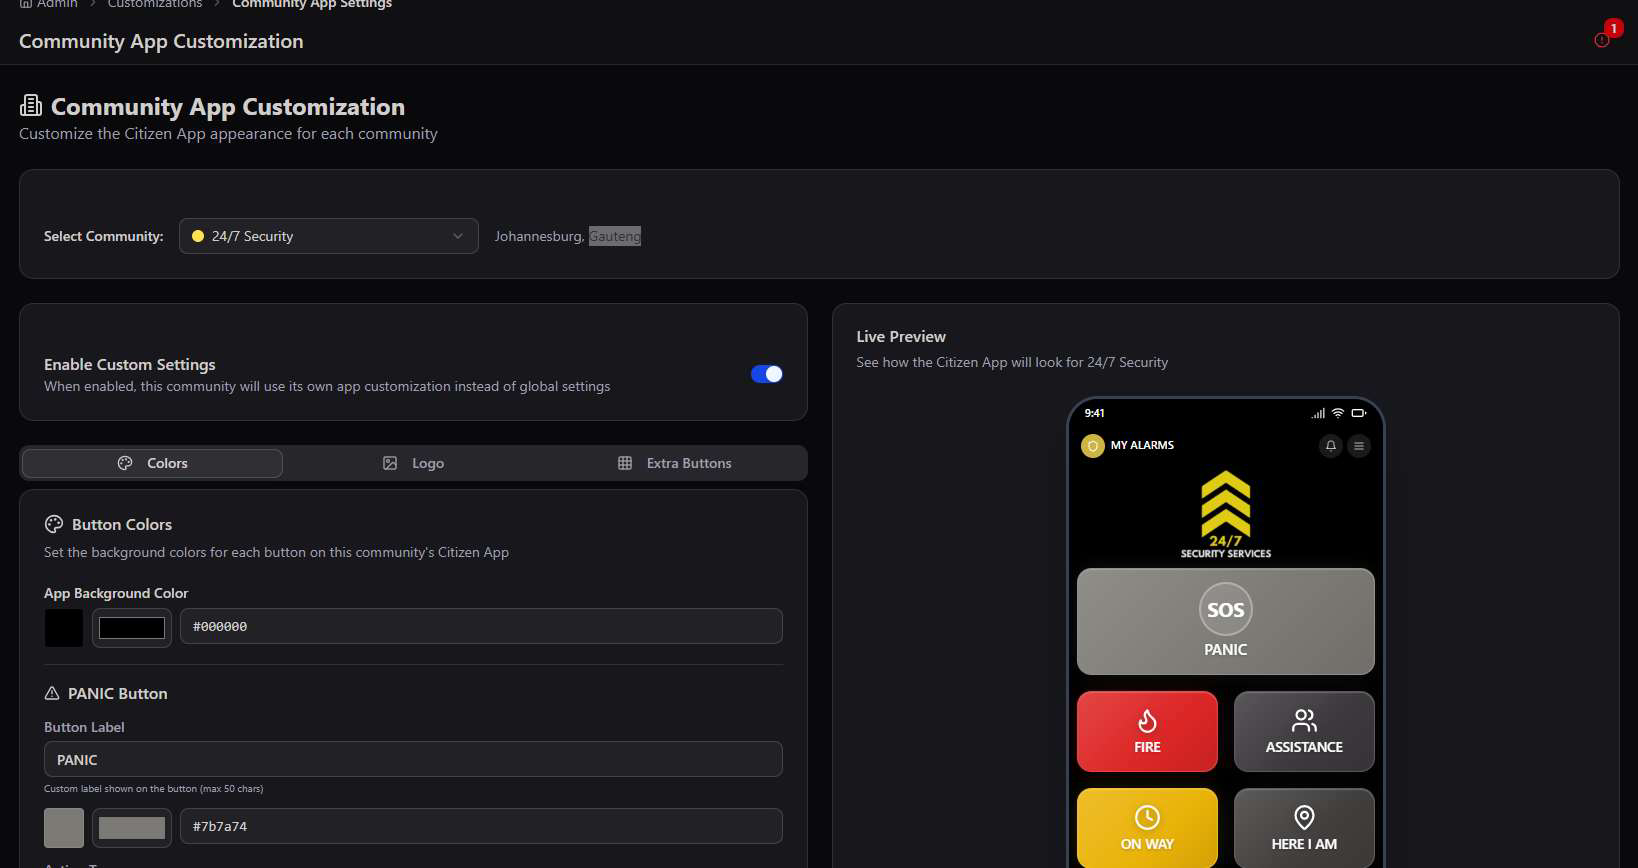Click the image icon in Logo tab
Viewport: 1638px width, 868px height.
point(390,463)
